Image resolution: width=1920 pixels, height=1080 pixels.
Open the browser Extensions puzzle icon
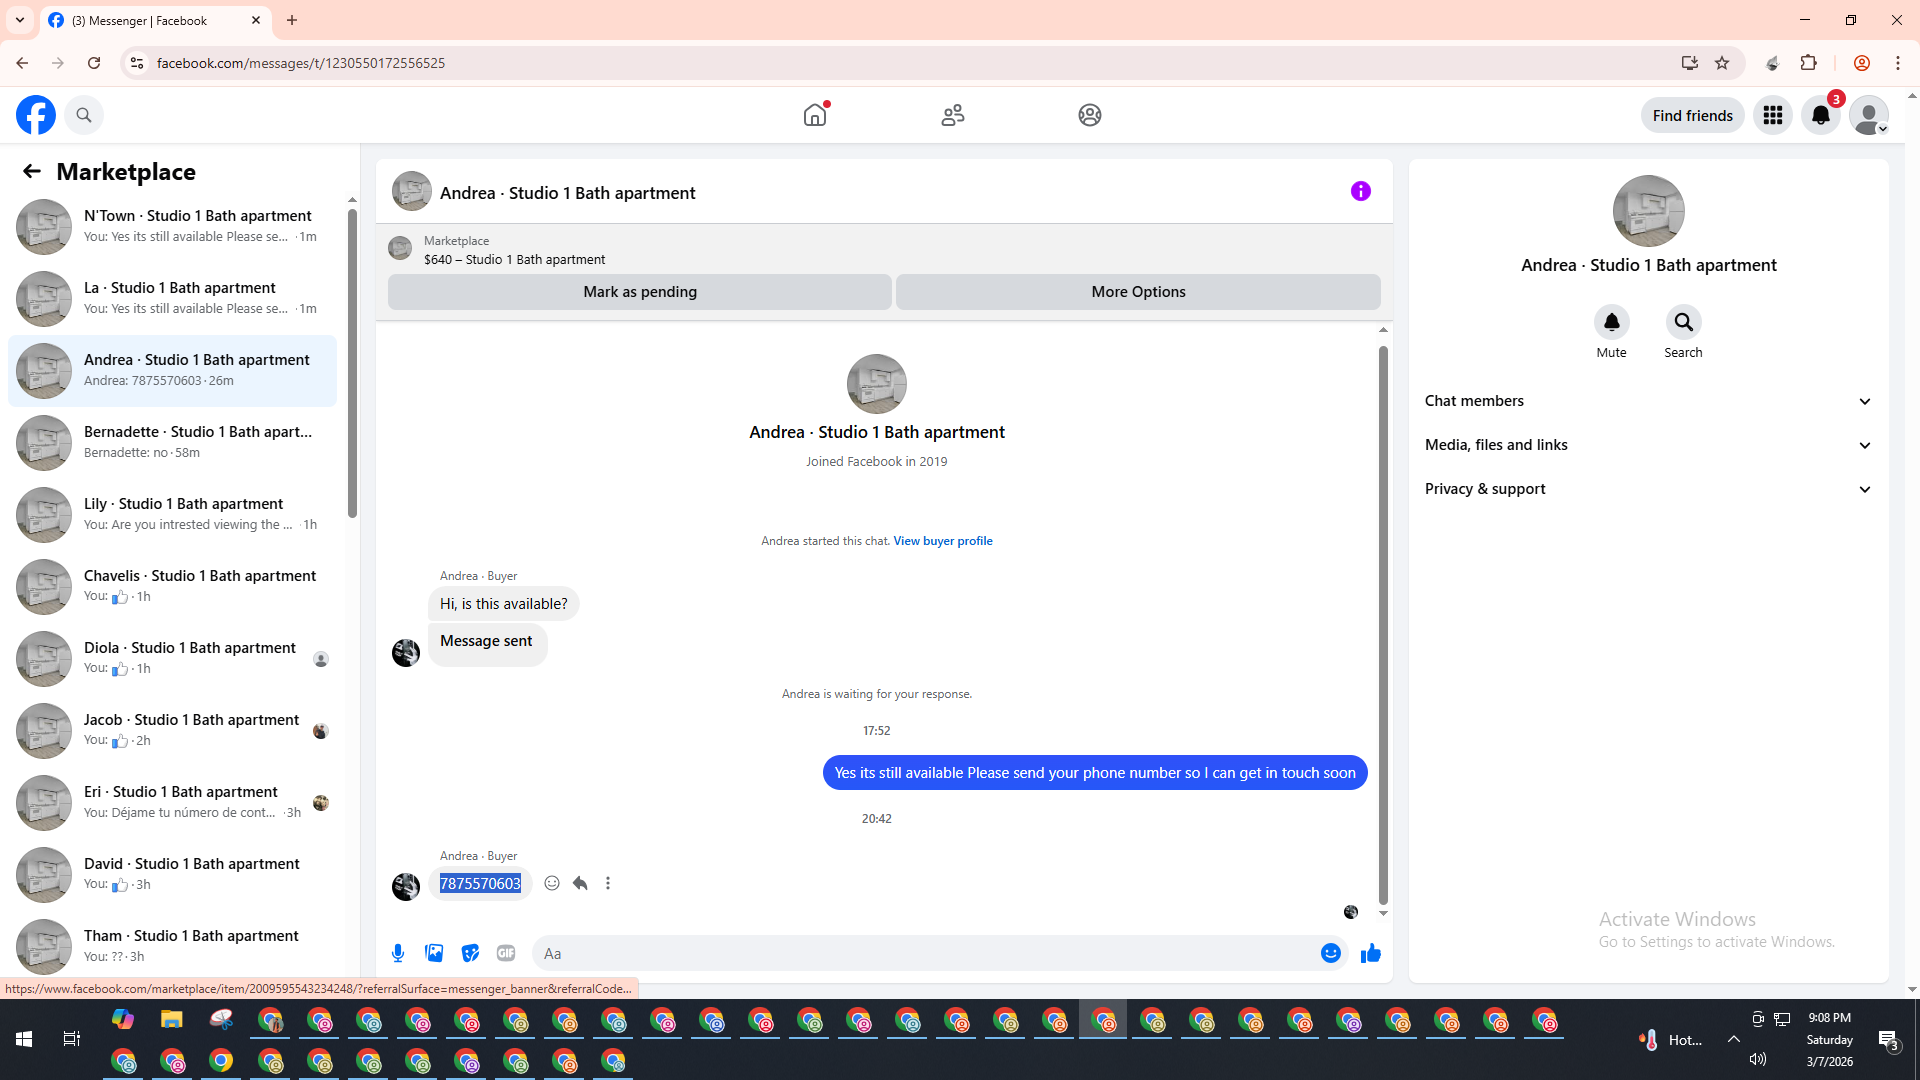point(1808,63)
